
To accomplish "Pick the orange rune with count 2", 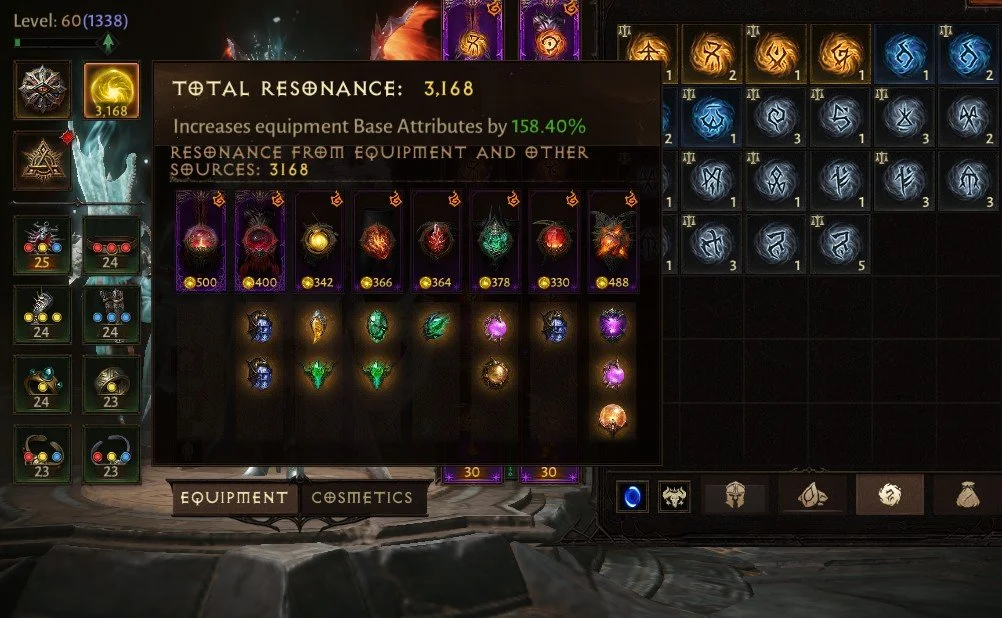I will 712,54.
